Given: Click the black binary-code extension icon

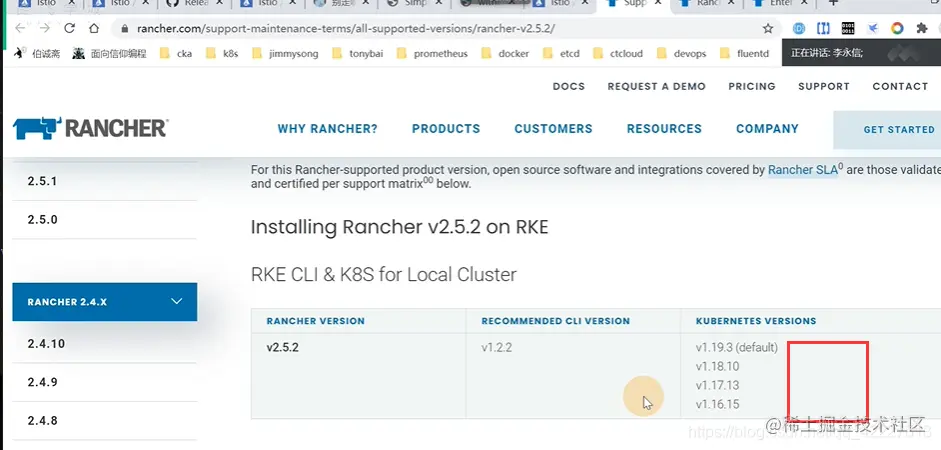Looking at the screenshot, I should click(x=848, y=28).
